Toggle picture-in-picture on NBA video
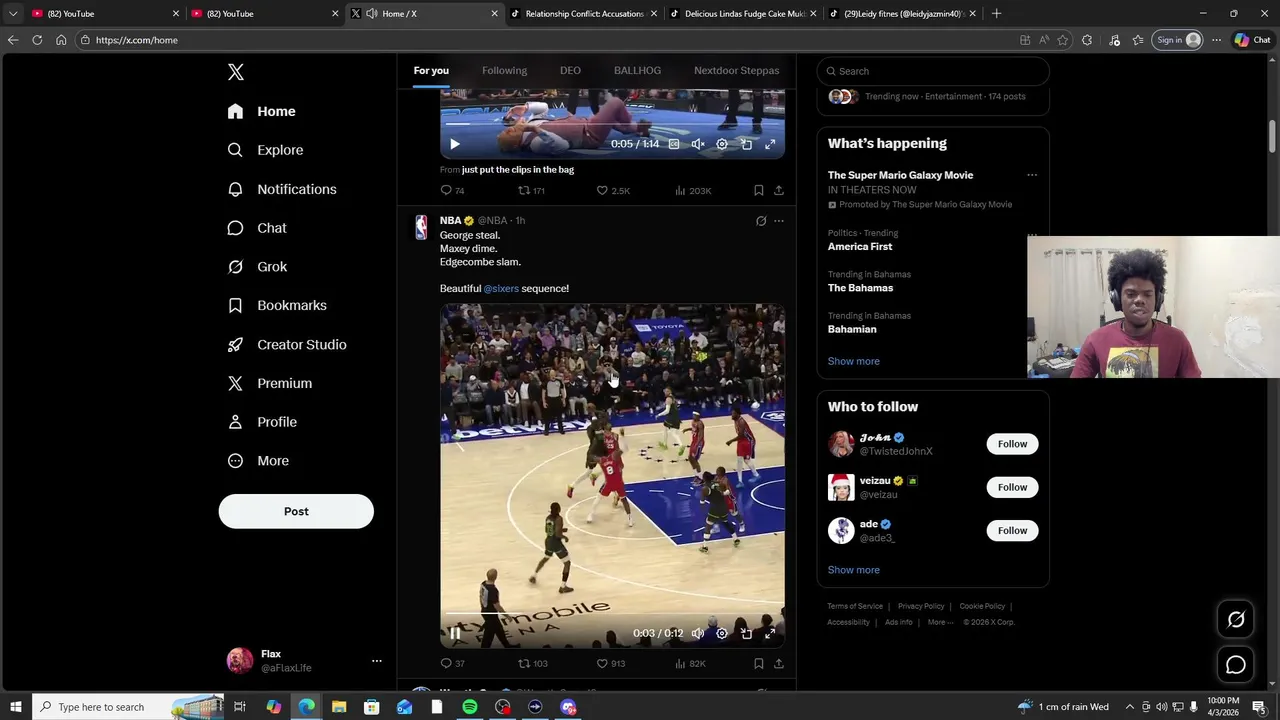 pos(746,633)
